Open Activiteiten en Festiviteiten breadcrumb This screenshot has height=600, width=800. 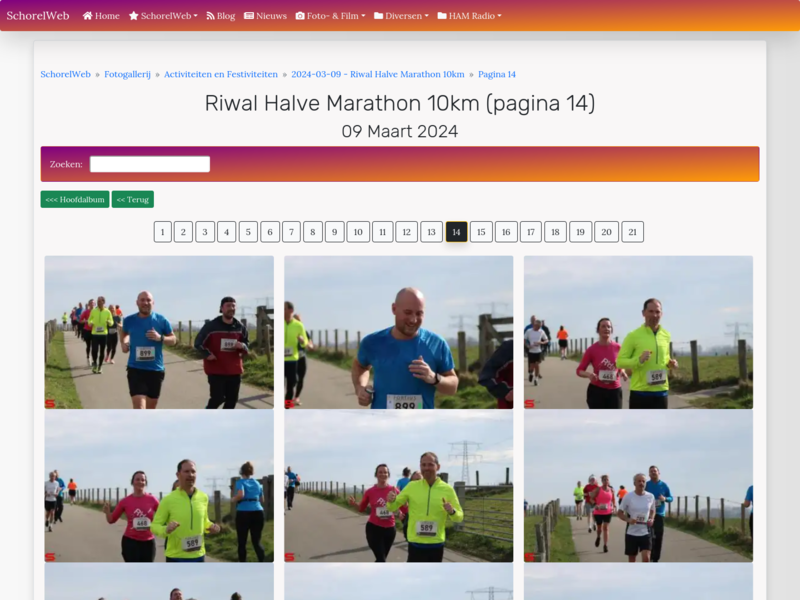coord(221,74)
